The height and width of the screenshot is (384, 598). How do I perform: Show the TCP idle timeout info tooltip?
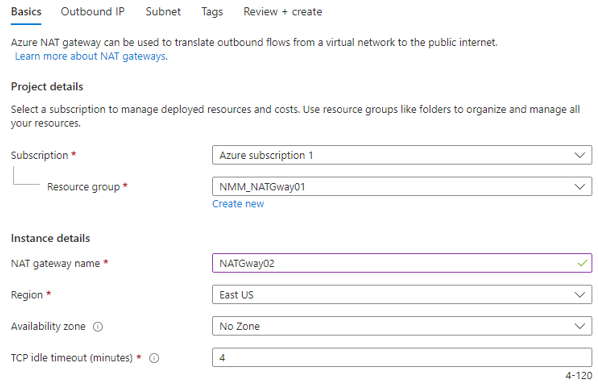click(x=154, y=358)
